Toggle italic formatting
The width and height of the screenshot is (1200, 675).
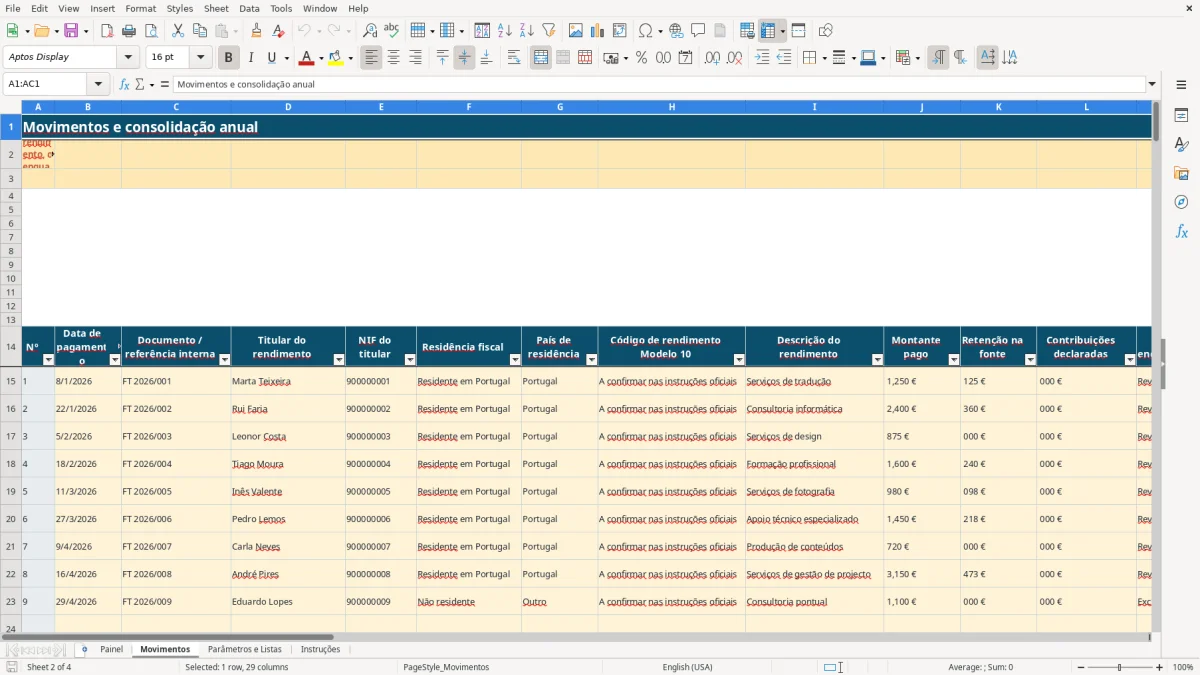[251, 58]
